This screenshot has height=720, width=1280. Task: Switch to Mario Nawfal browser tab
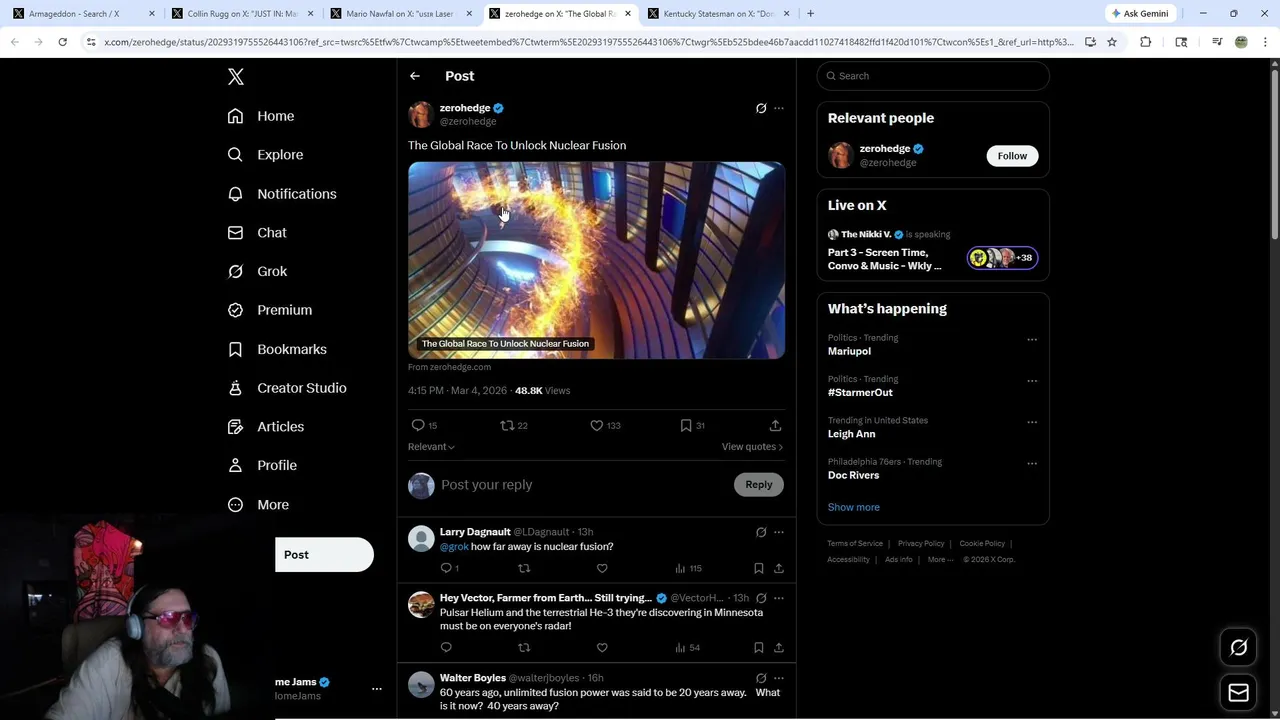click(x=400, y=14)
